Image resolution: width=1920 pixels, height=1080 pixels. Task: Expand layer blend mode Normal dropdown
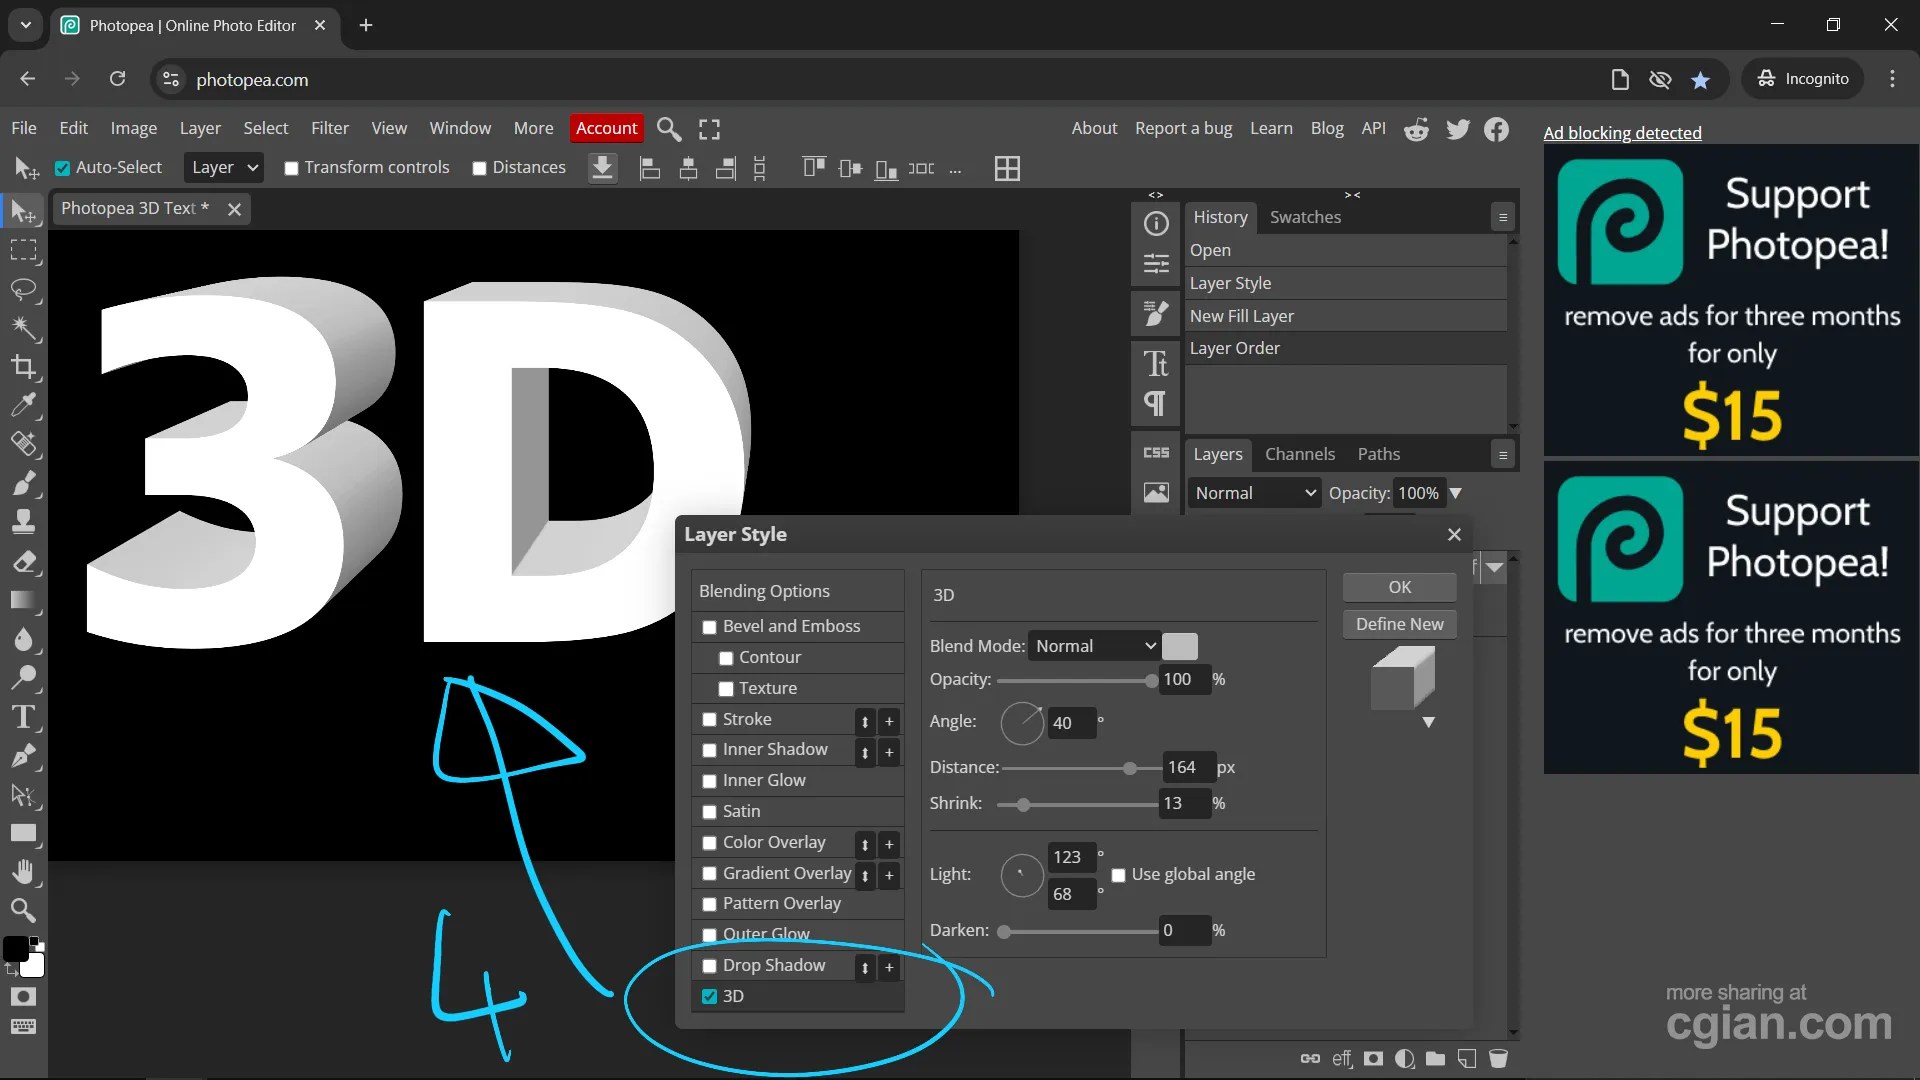pos(1254,493)
